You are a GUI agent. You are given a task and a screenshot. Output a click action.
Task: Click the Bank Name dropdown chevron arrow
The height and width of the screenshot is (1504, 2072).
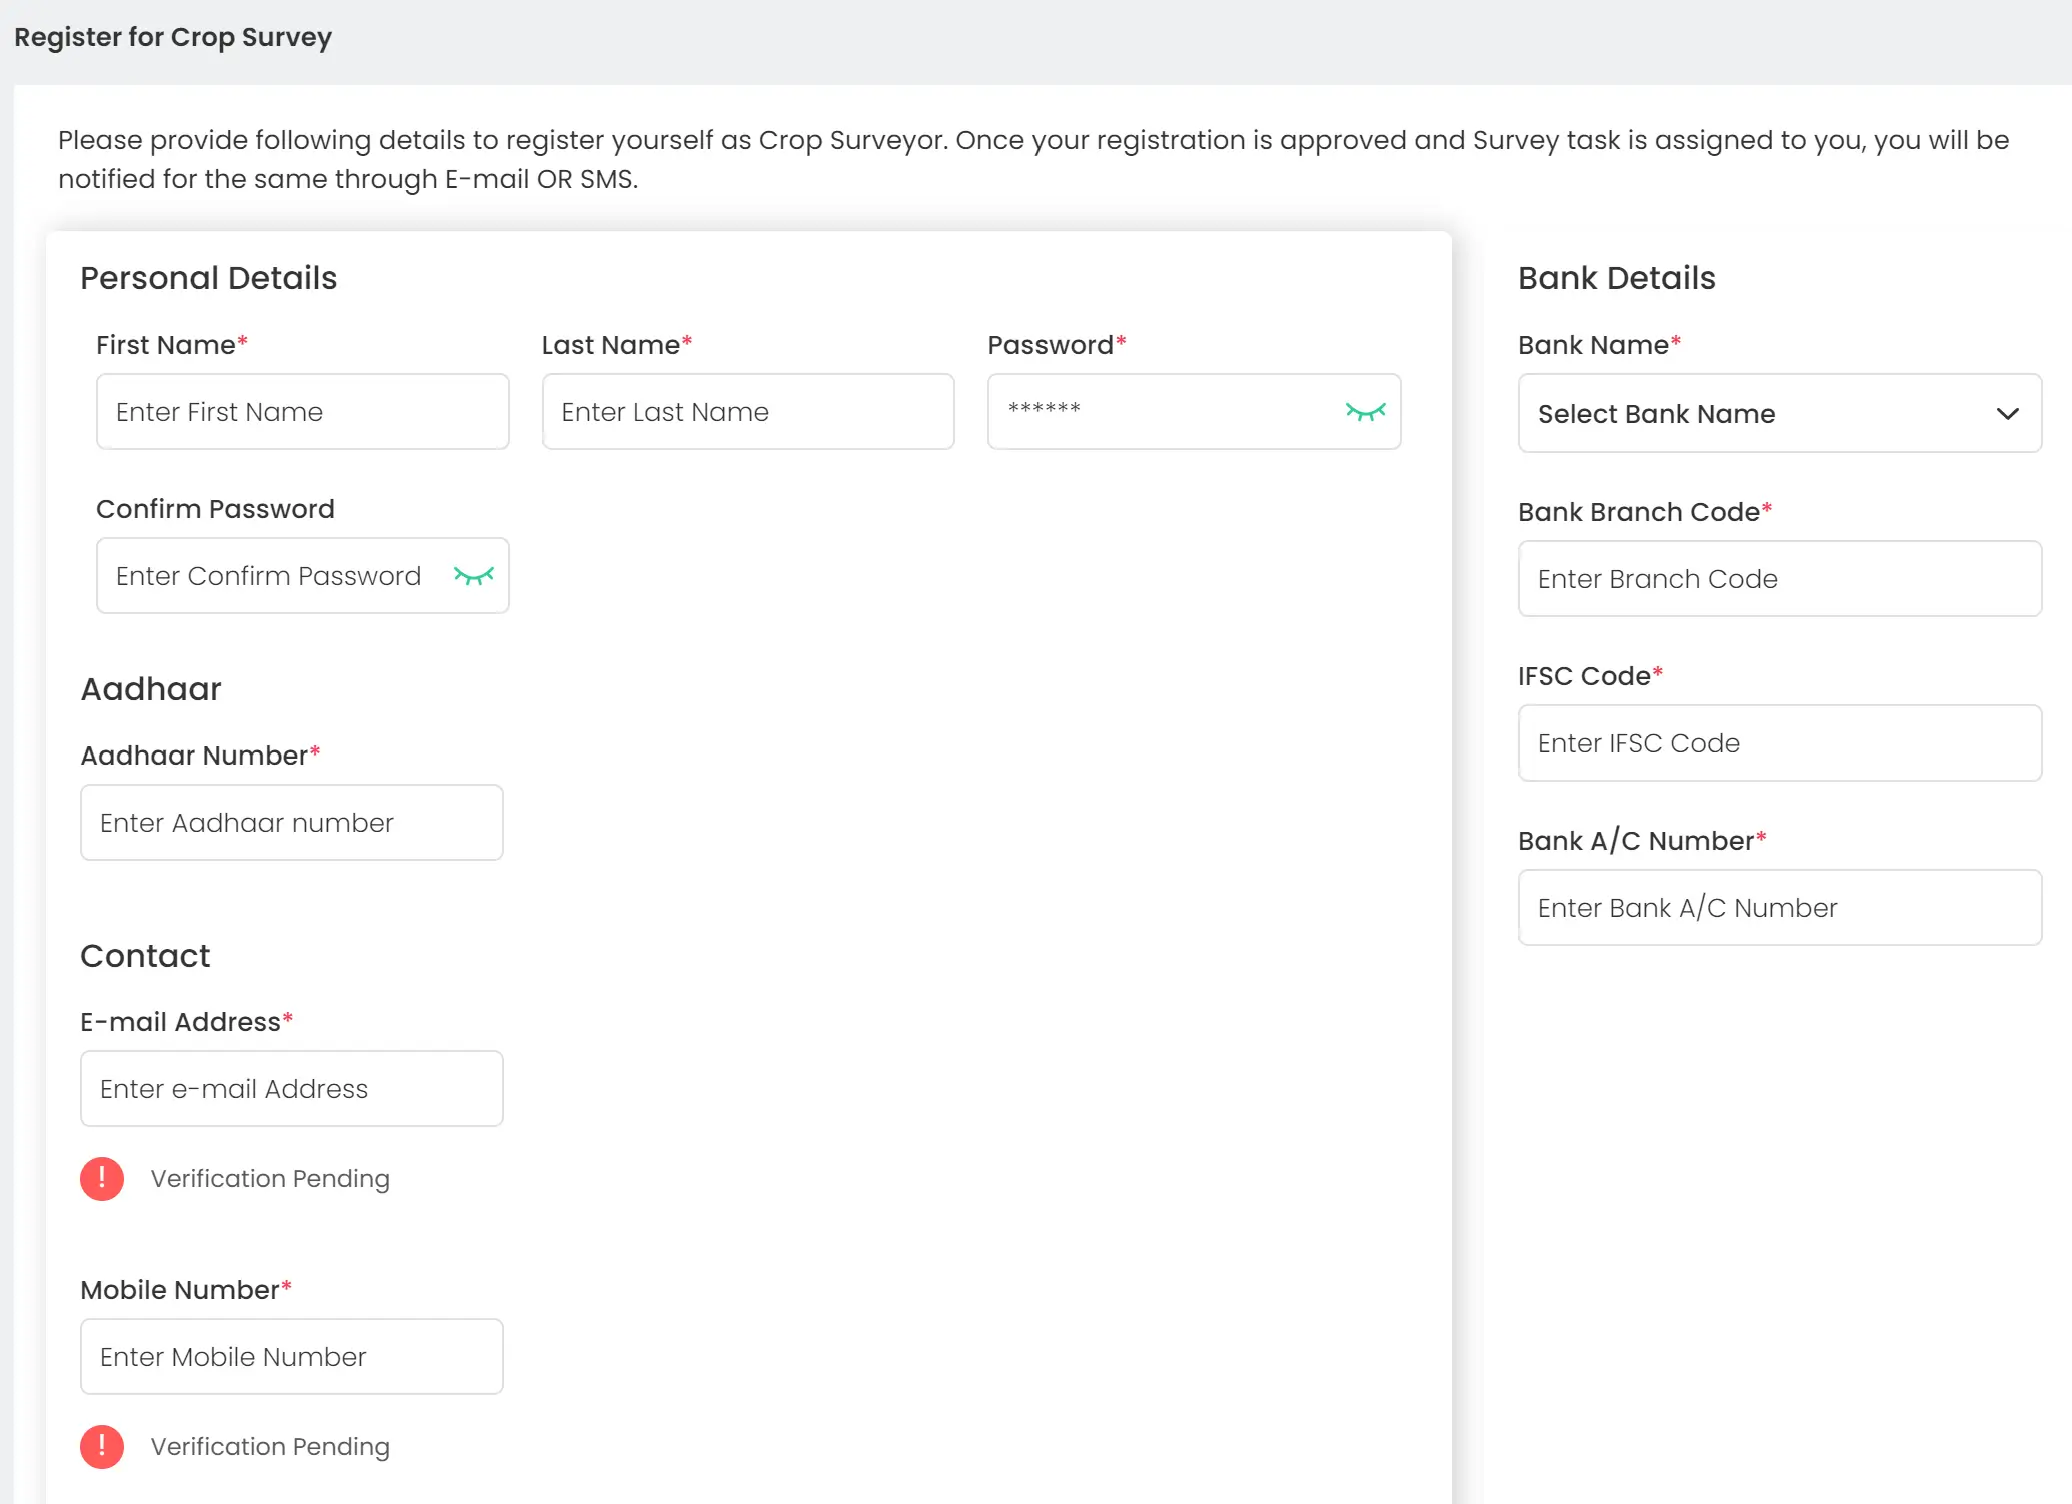click(x=2007, y=414)
